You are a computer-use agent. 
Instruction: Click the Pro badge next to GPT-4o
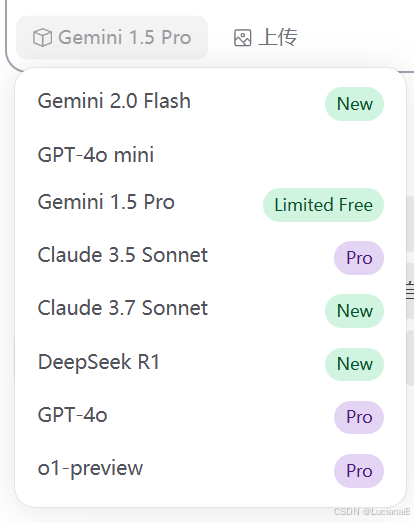click(x=359, y=417)
